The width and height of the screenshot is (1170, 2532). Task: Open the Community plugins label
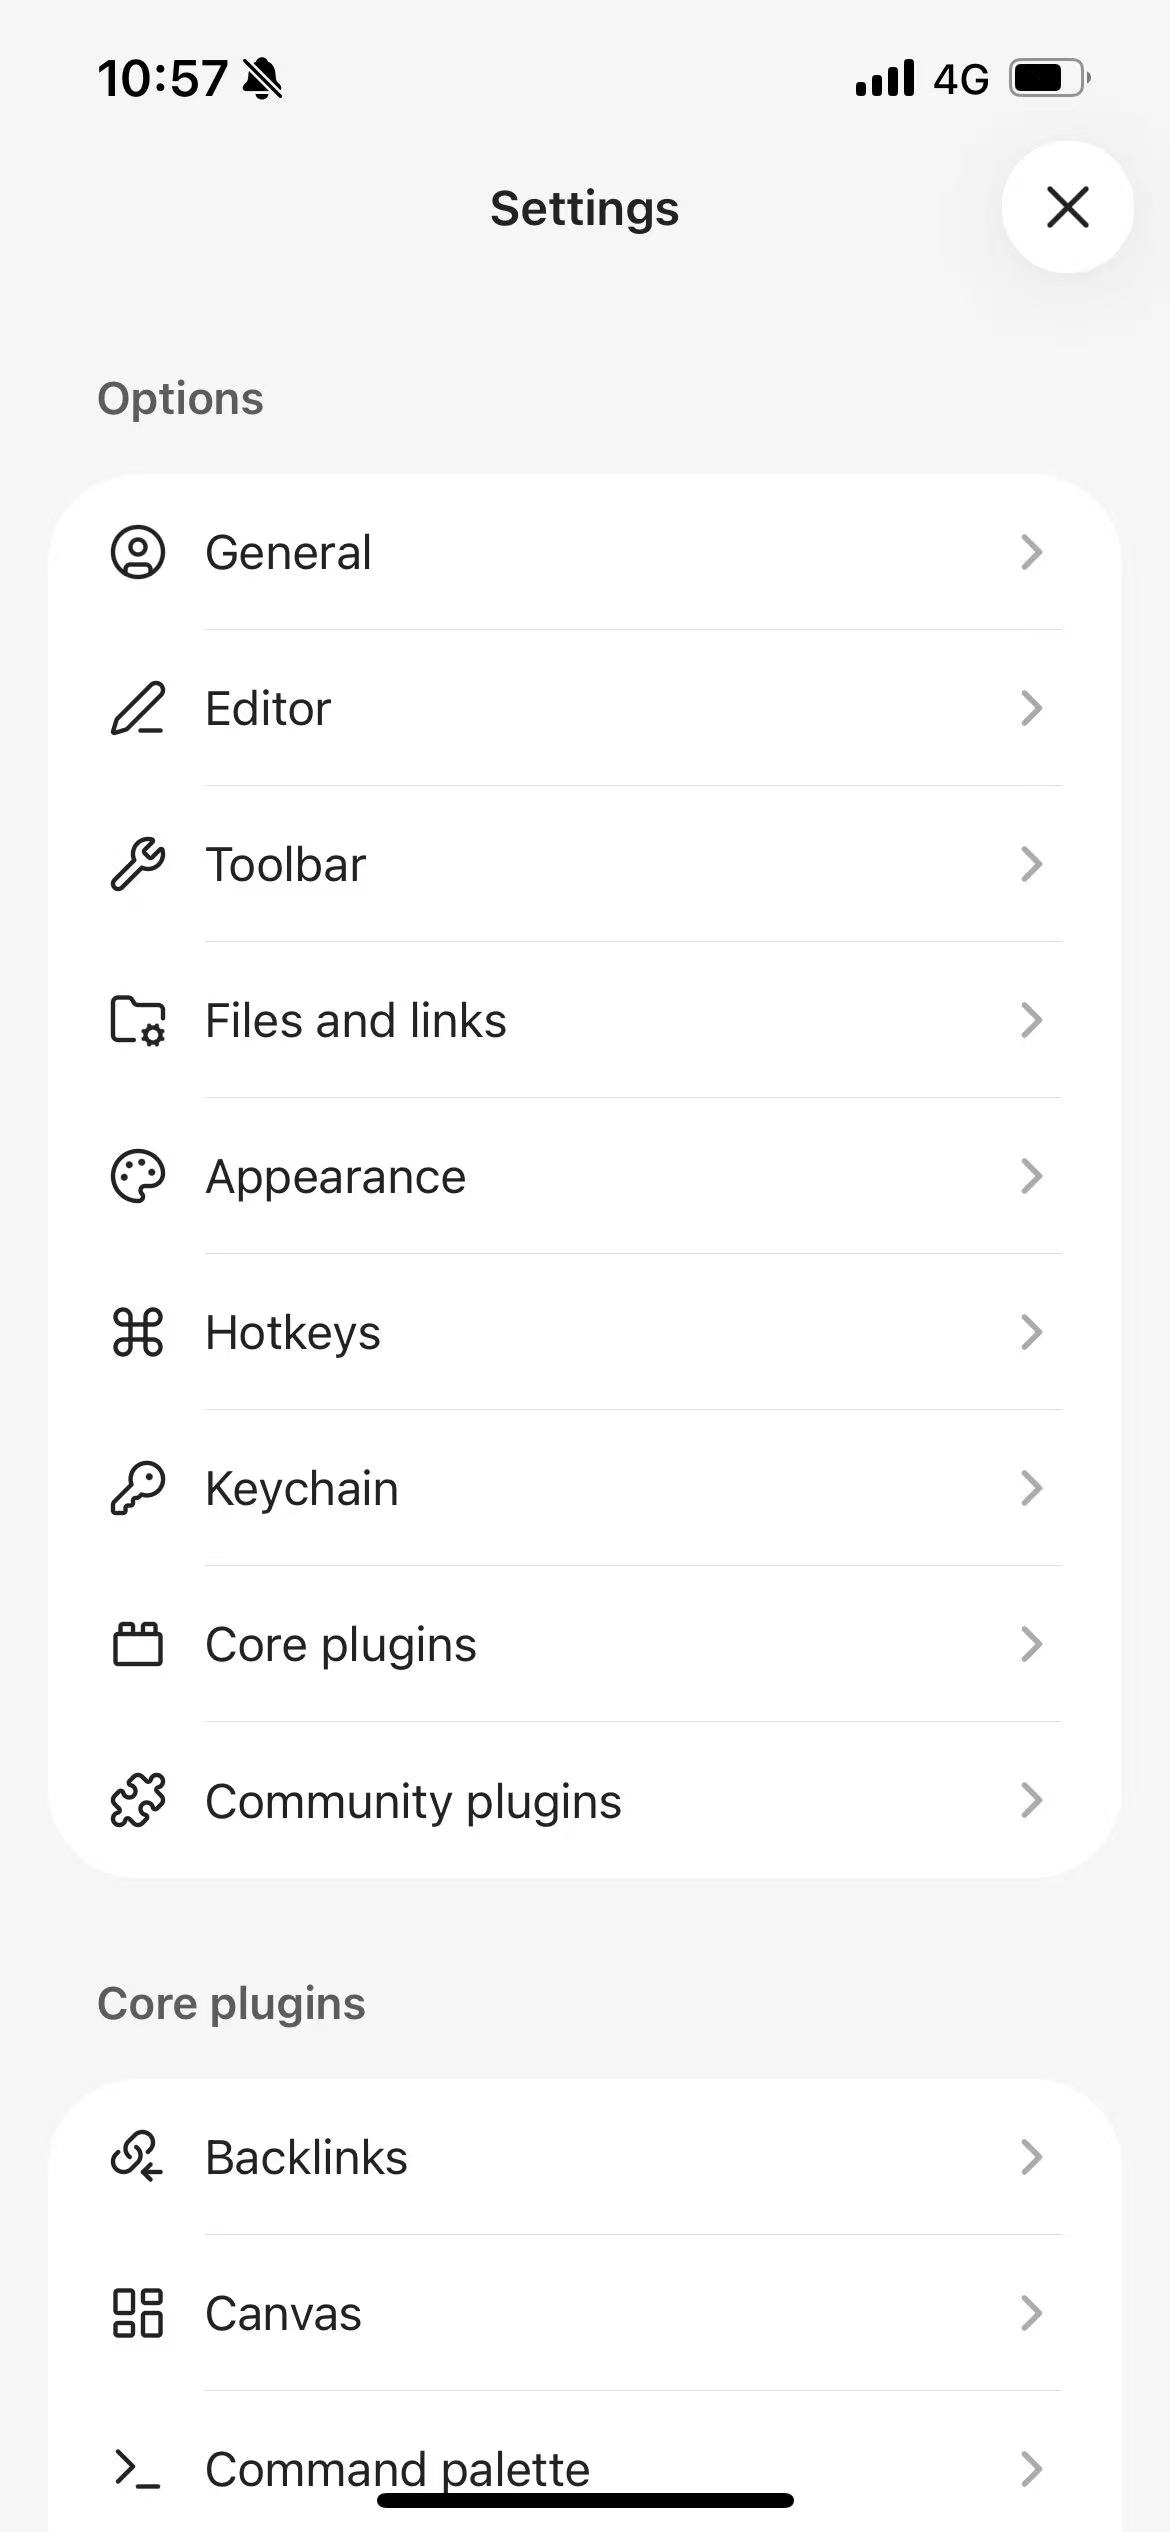413,1800
